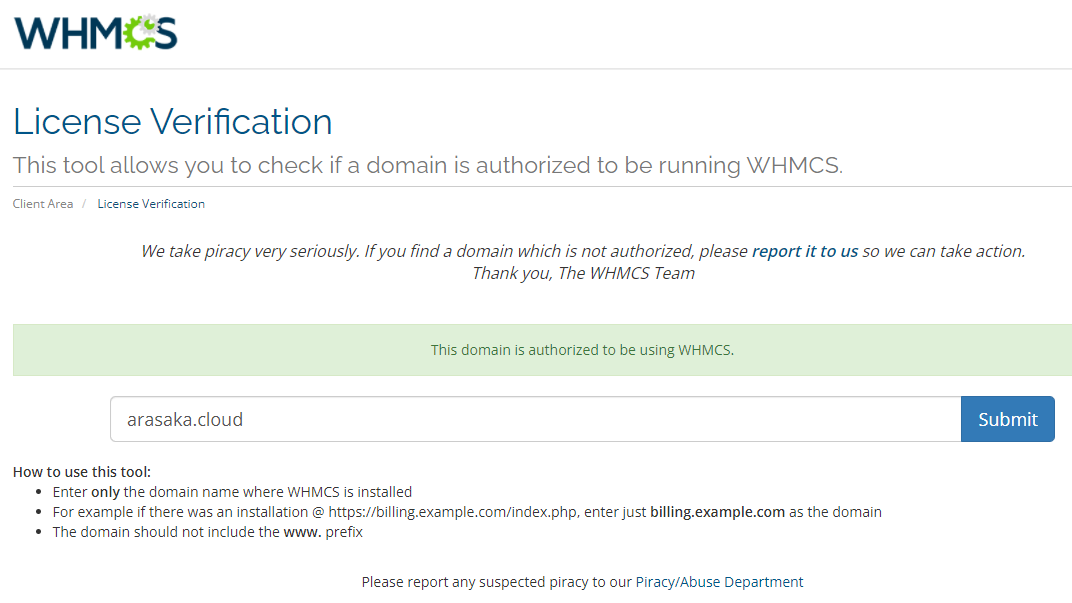Open the Piracy/Abuse Department link
This screenshot has width=1072, height=603.
[719, 582]
